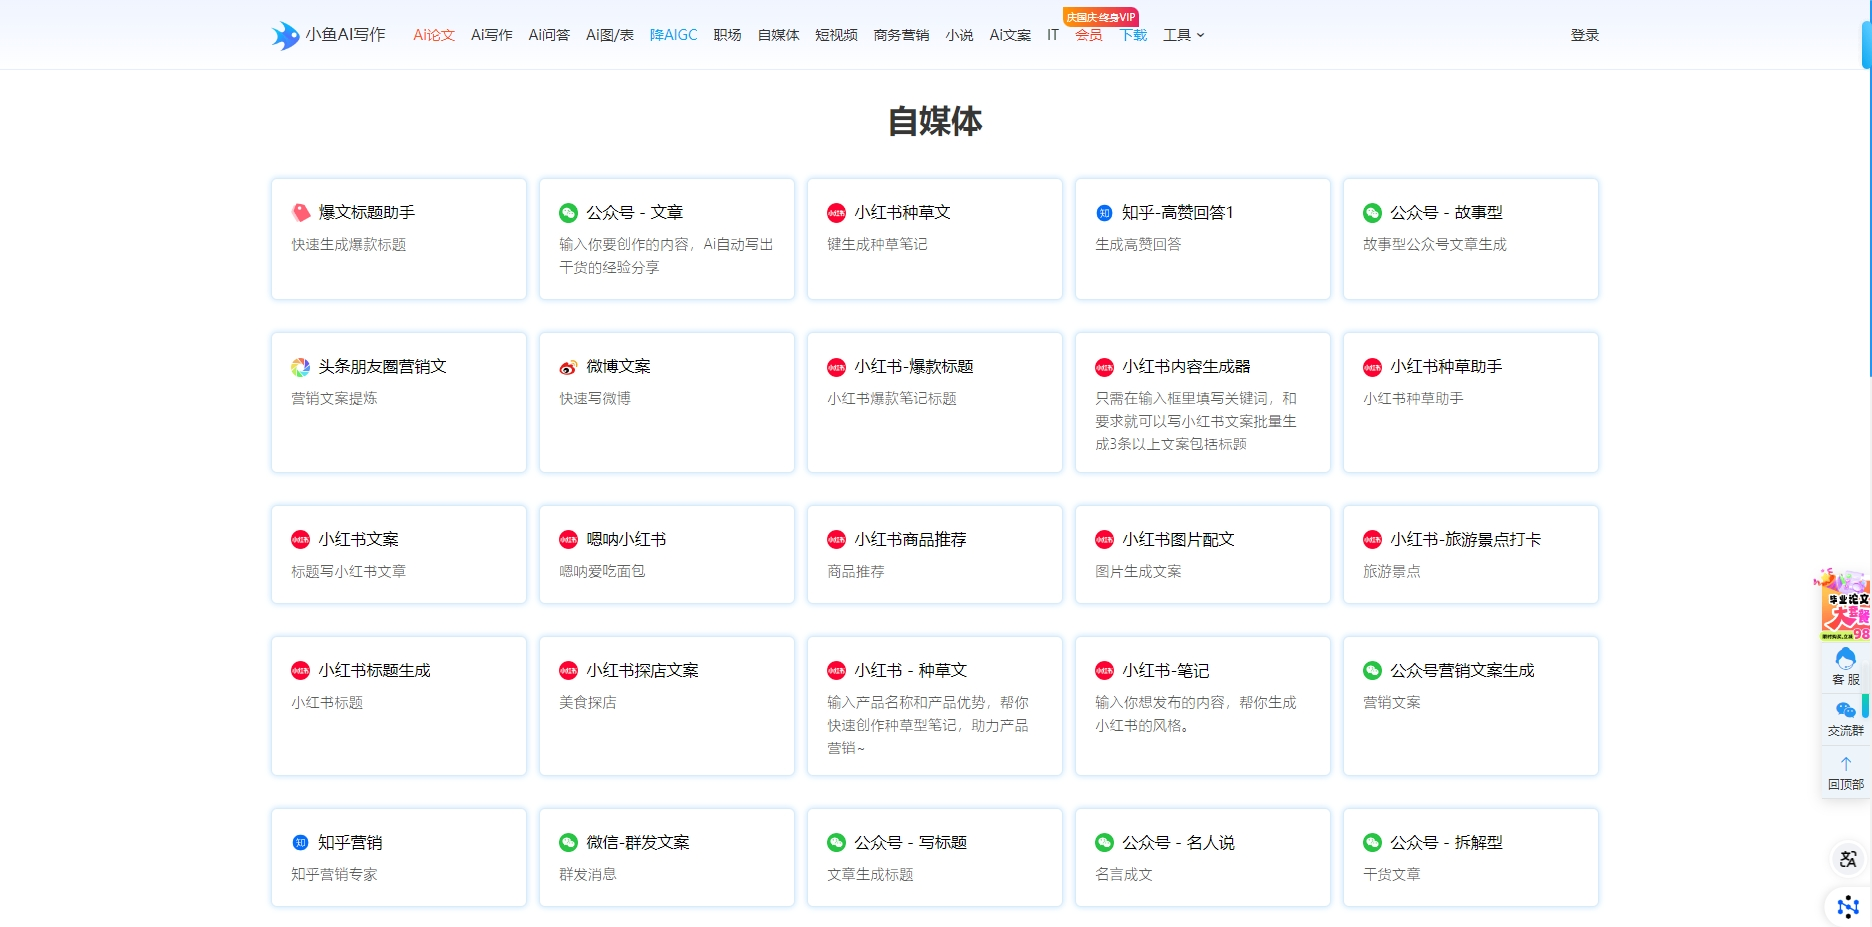
Task: Click the 知乎营销专家 description text
Action: (x=334, y=875)
